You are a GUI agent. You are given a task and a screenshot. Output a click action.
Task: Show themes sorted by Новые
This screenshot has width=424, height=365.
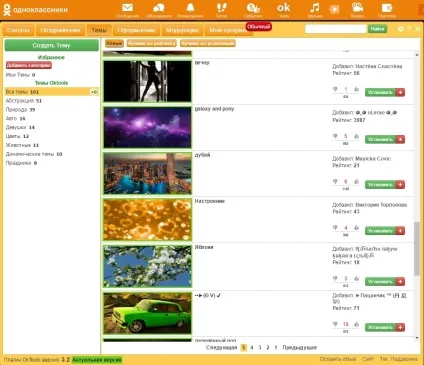[114, 43]
